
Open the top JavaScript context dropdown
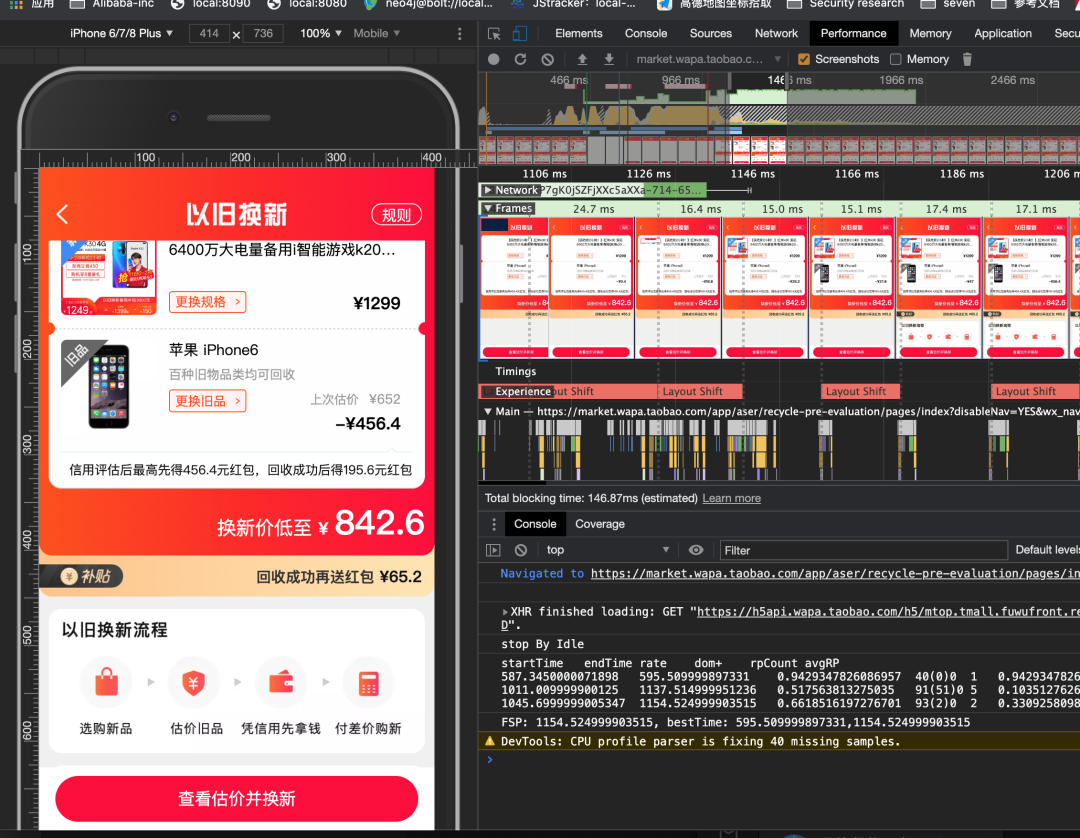coord(608,550)
